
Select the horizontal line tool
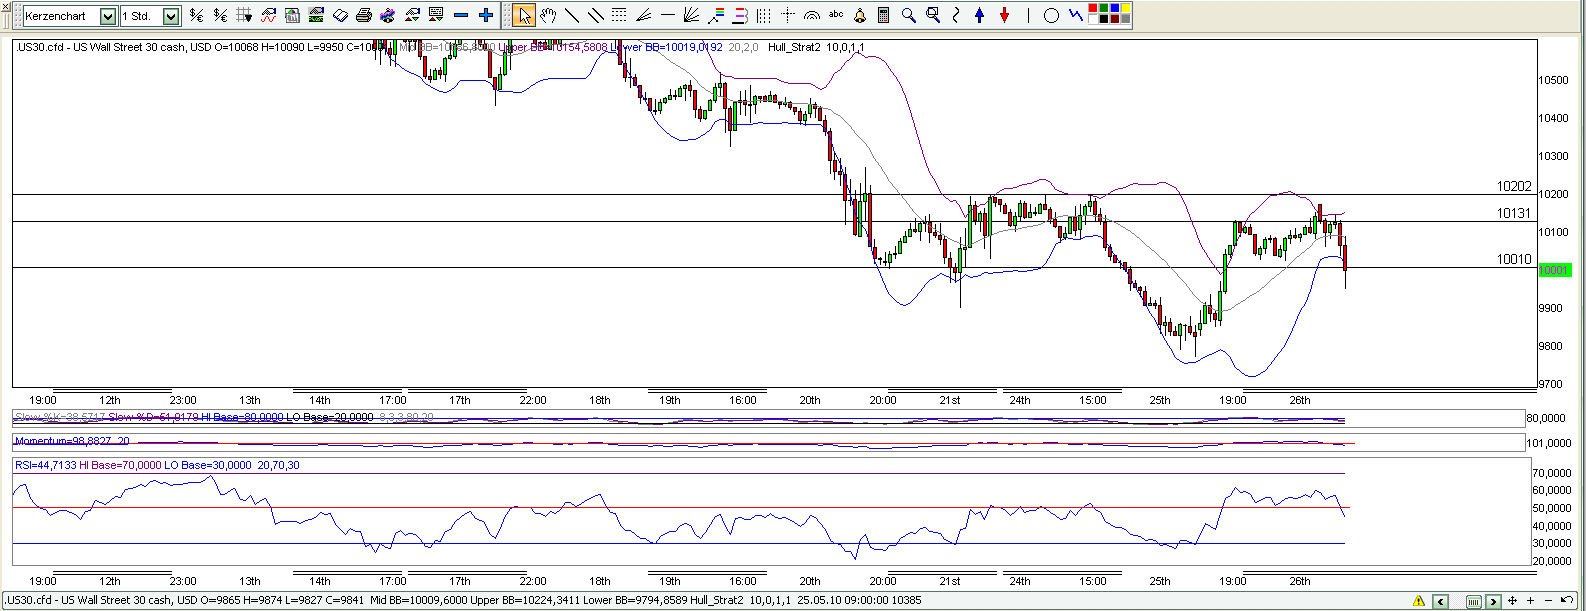(x=667, y=15)
